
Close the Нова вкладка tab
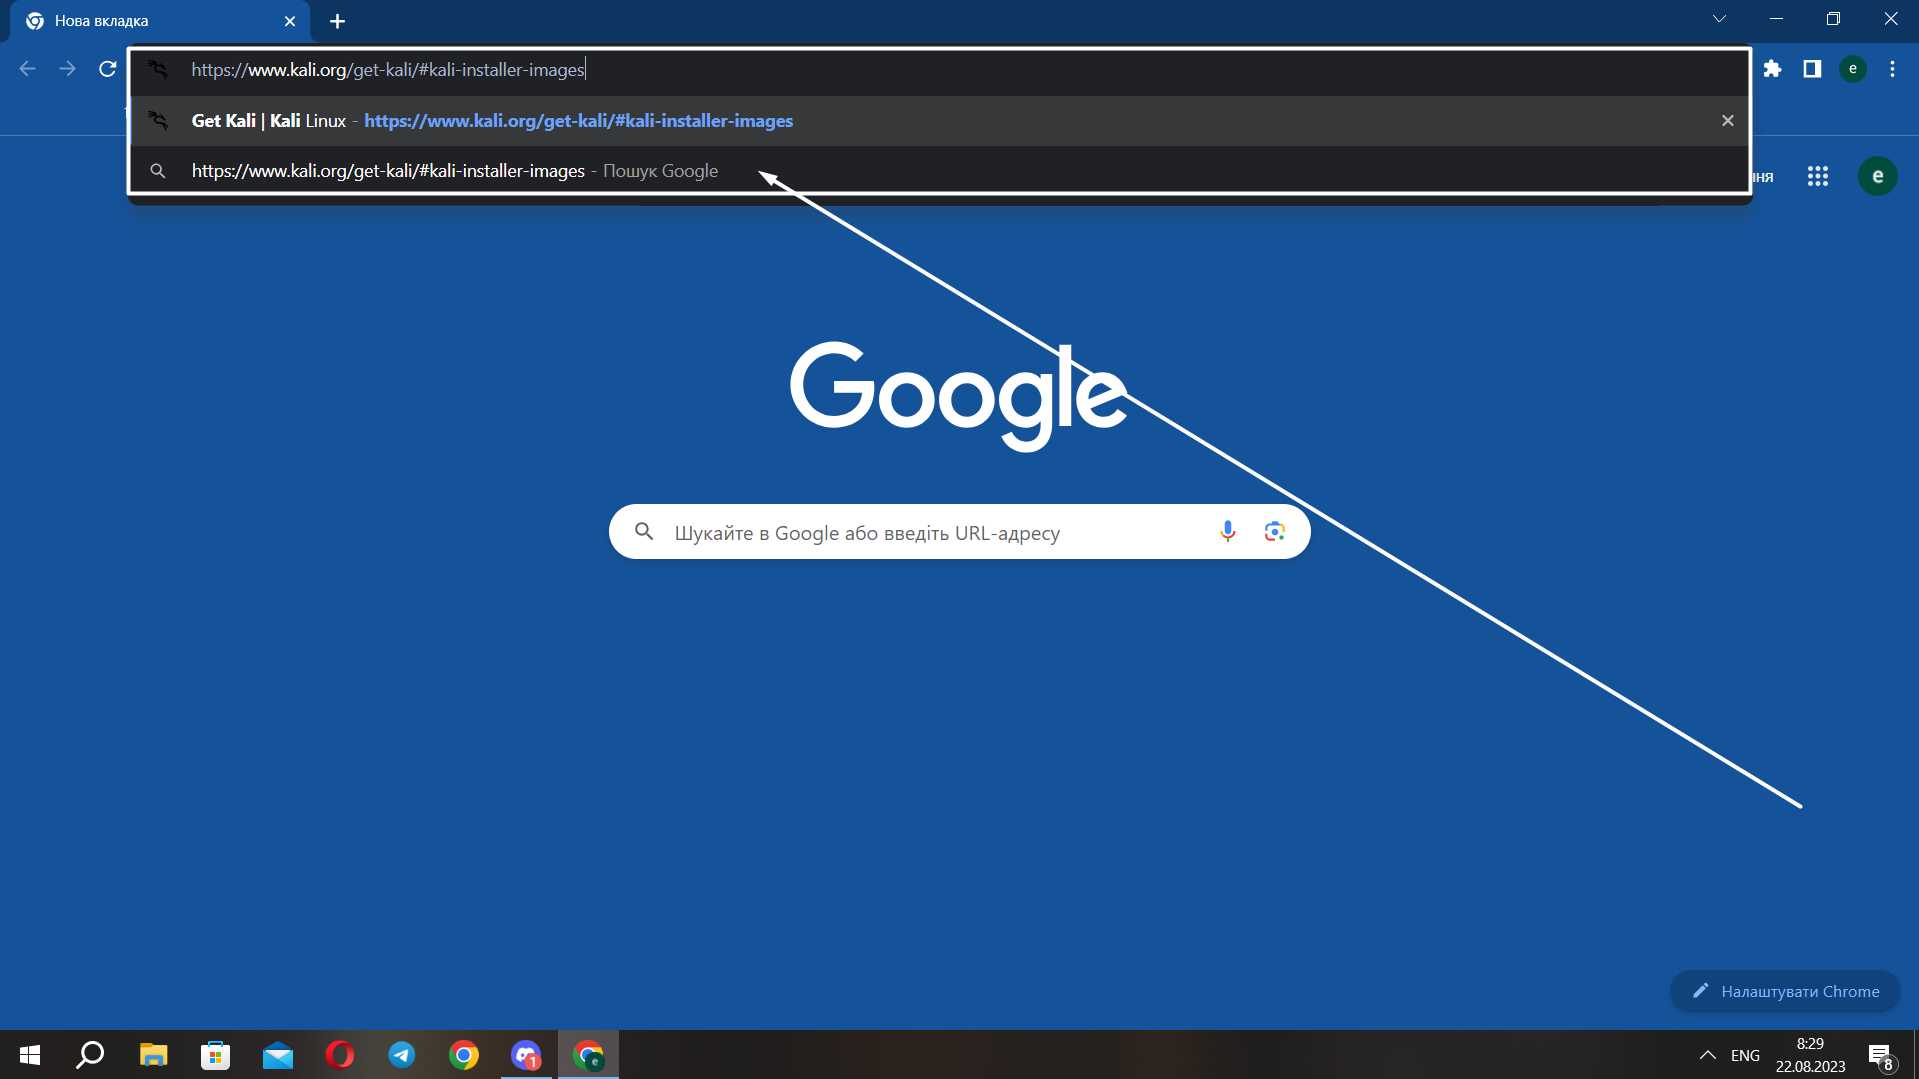coord(290,21)
